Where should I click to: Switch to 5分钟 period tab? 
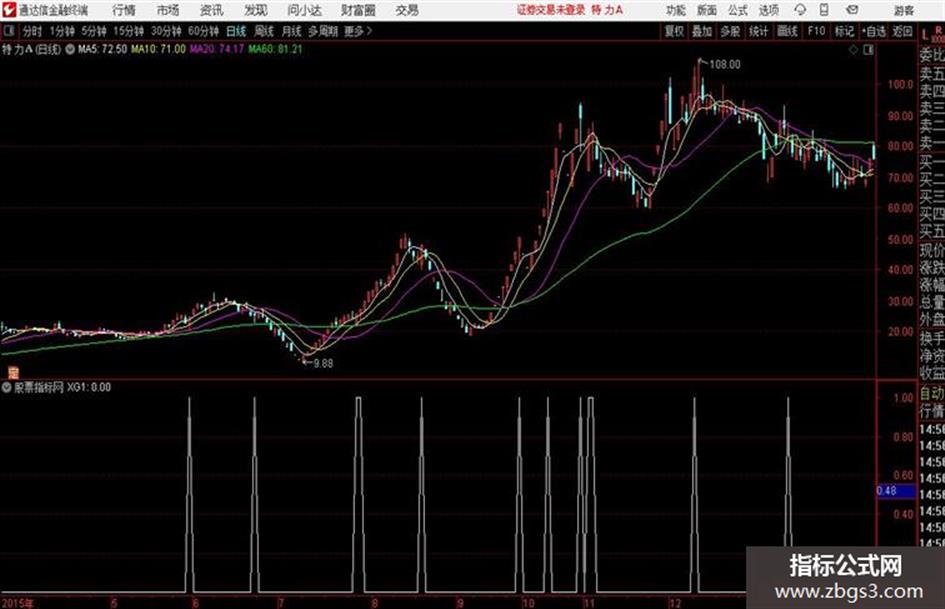[94, 31]
